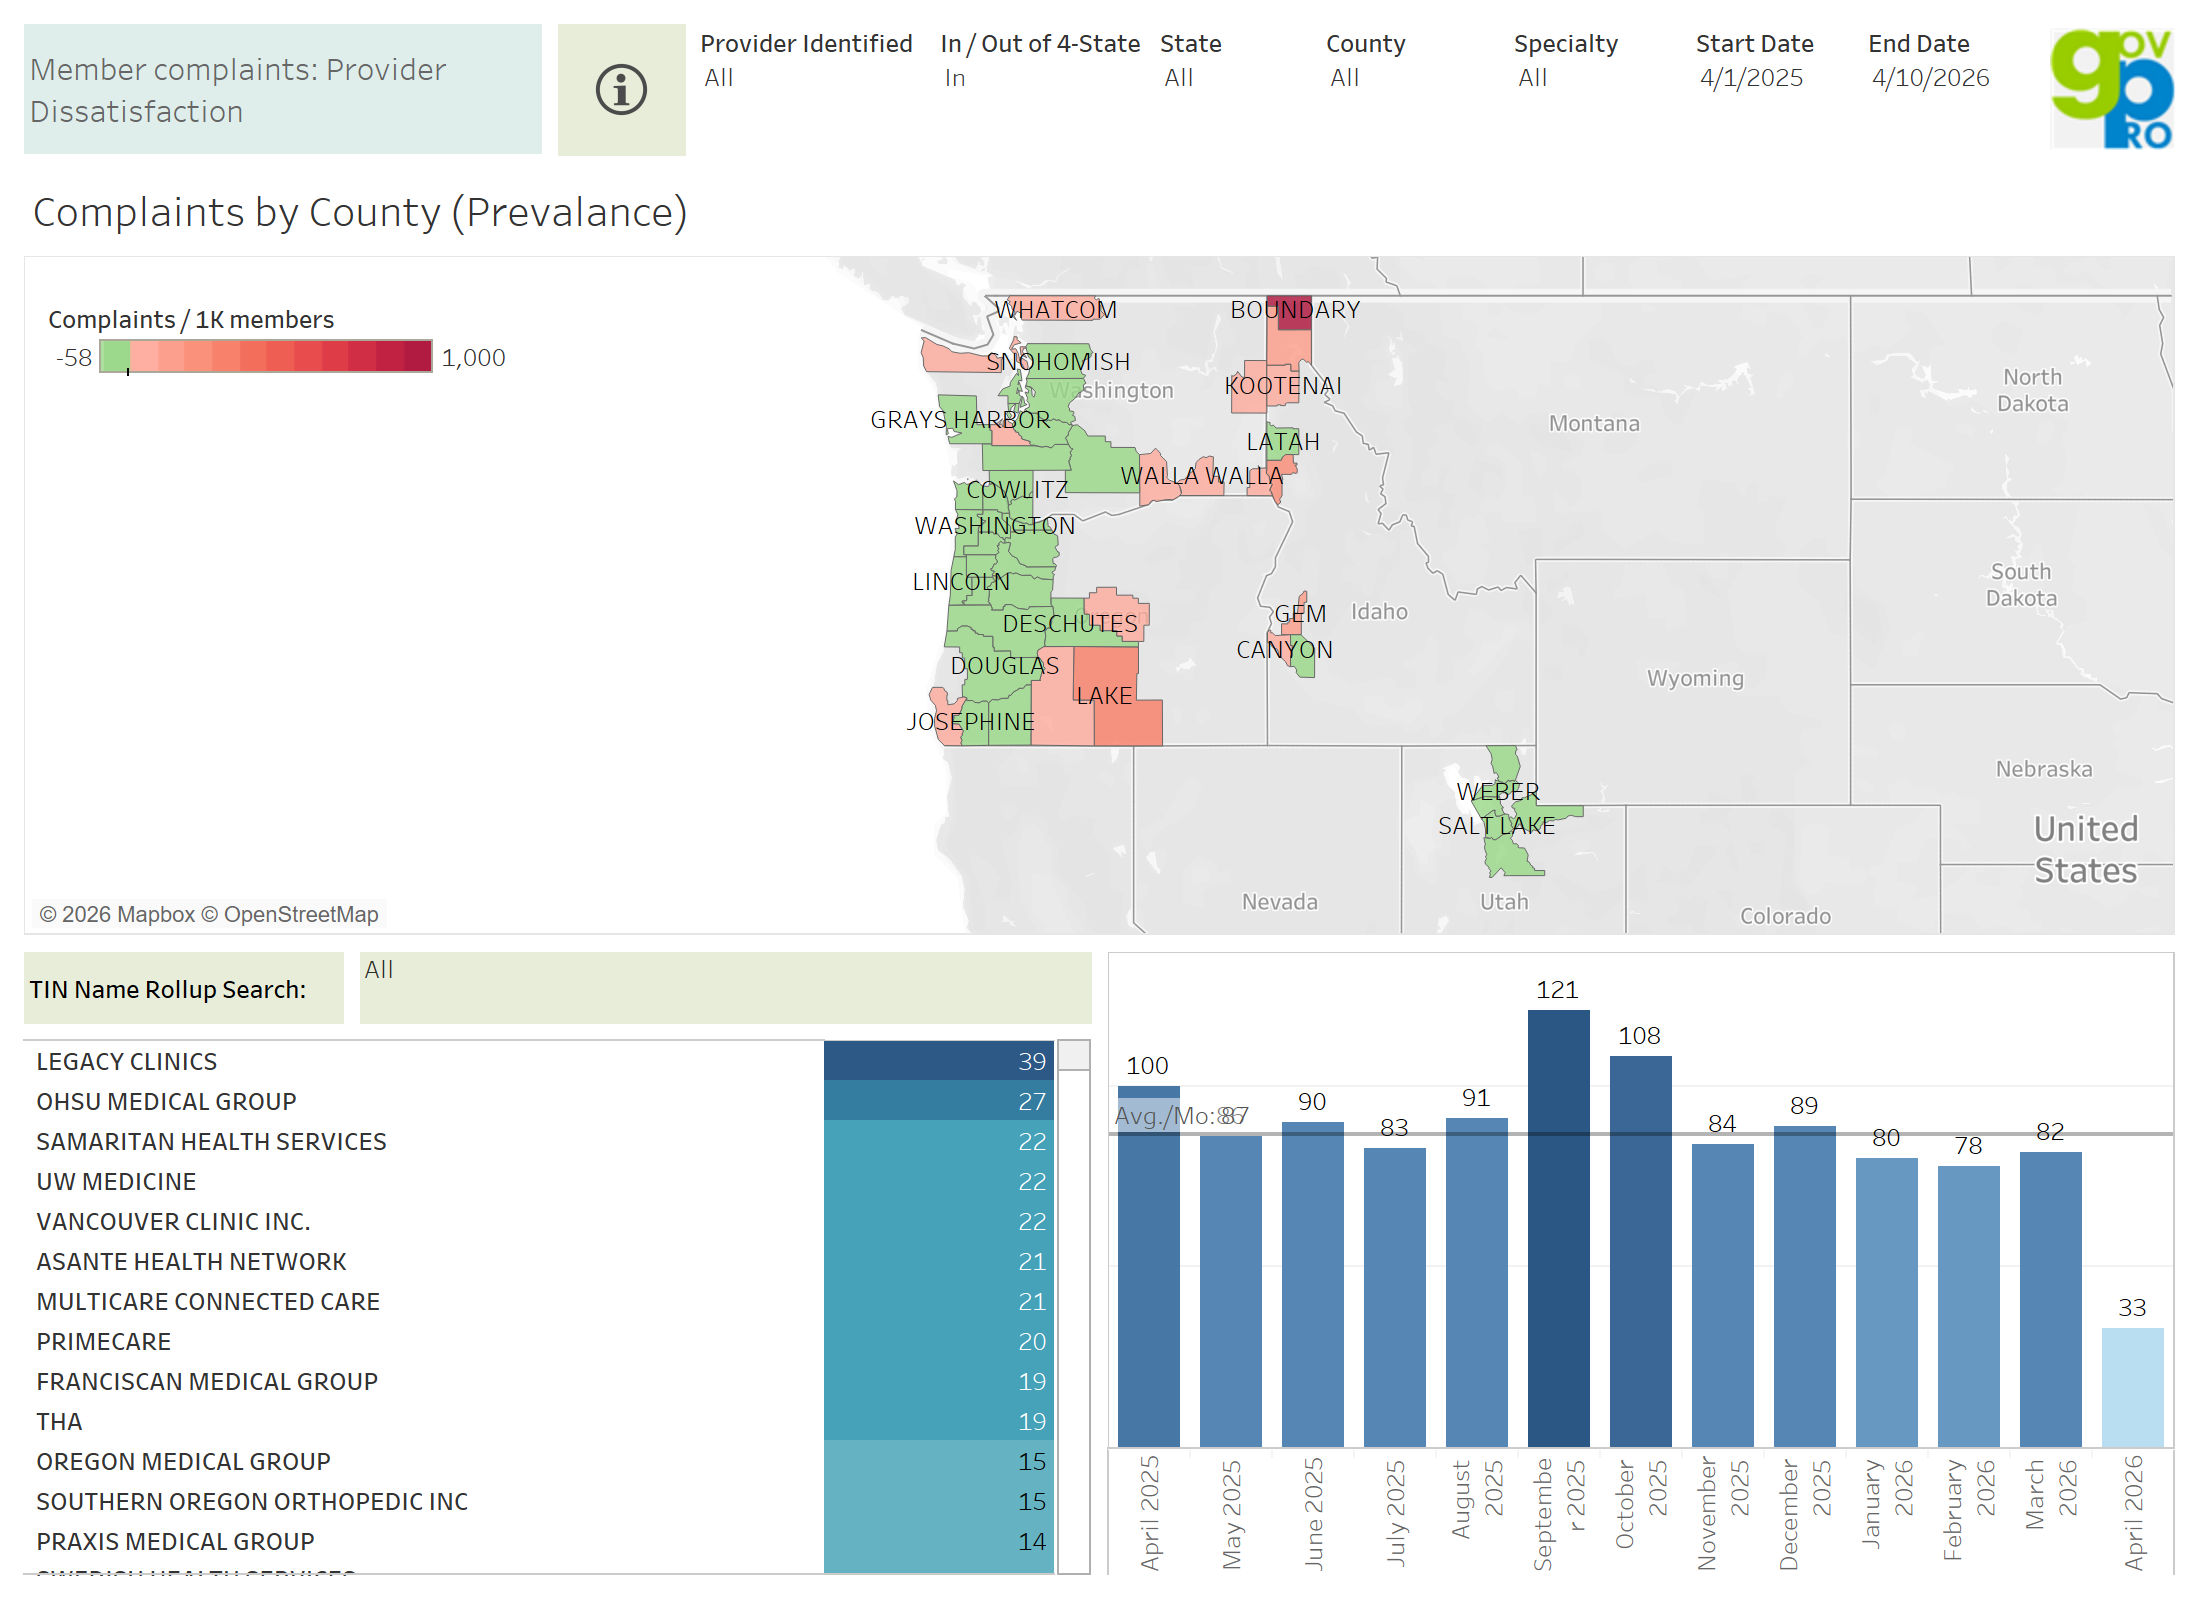Image resolution: width=2200 pixels, height=1600 pixels.
Task: Click the provider list scrollbar thumb
Action: (x=1074, y=1055)
